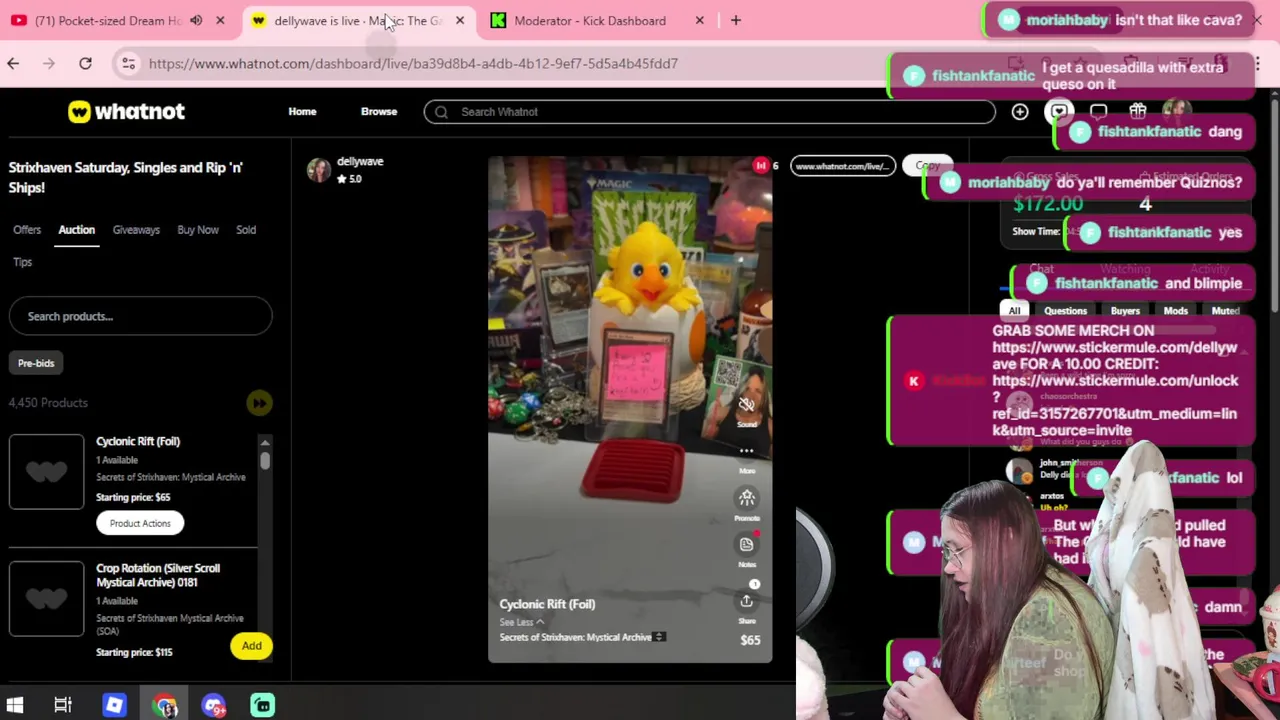Open the Home menu item

(x=302, y=111)
